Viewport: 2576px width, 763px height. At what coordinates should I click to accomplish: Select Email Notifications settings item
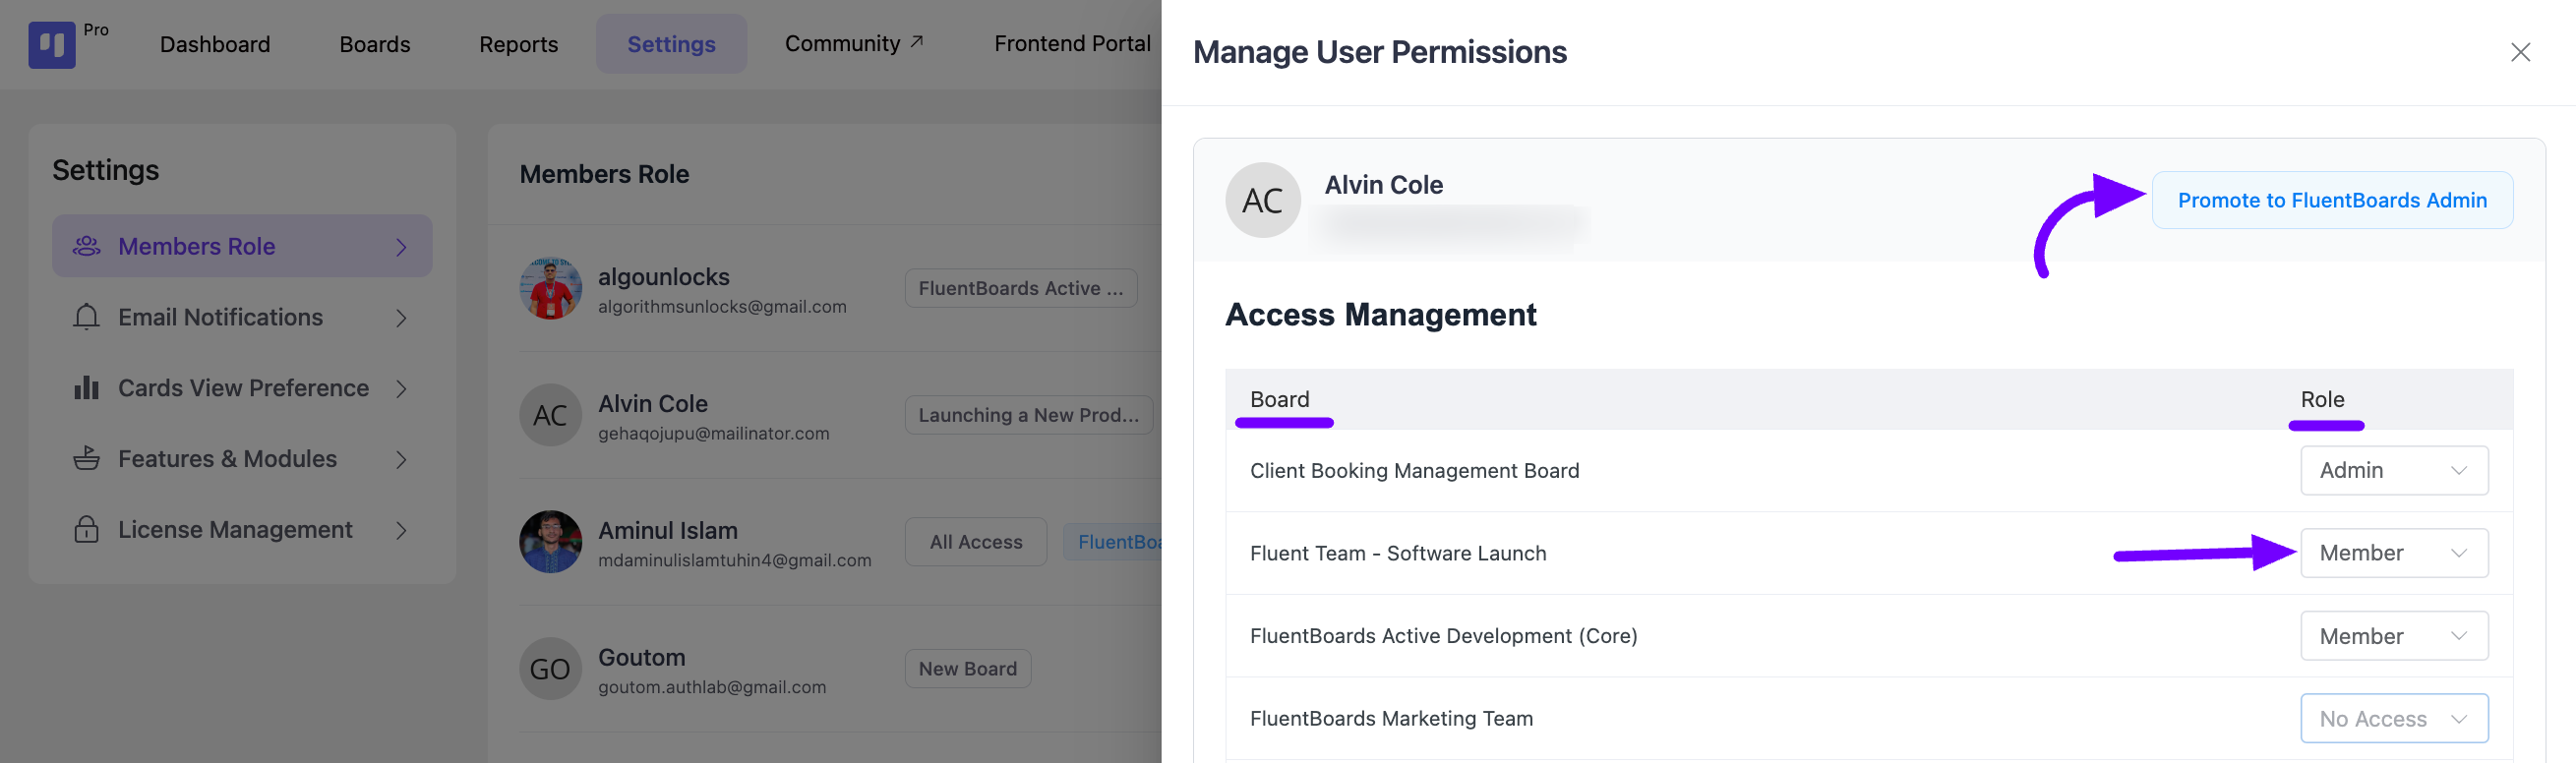242,317
